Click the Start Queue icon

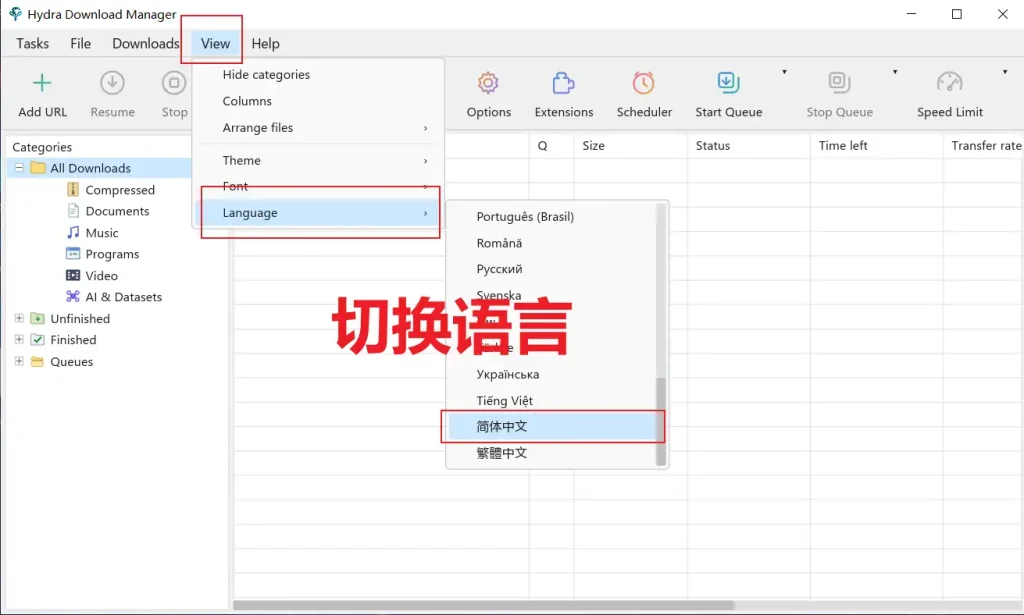[x=728, y=83]
